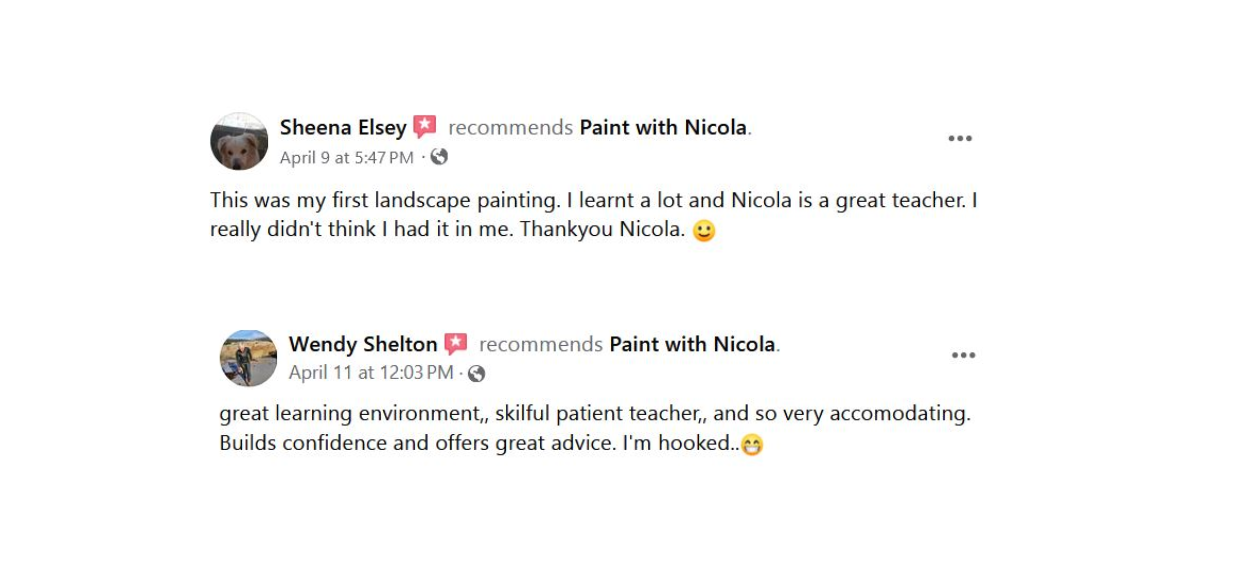Click the smiley emoji ending Sheena's review
This screenshot has width=1250, height=572.
(704, 231)
